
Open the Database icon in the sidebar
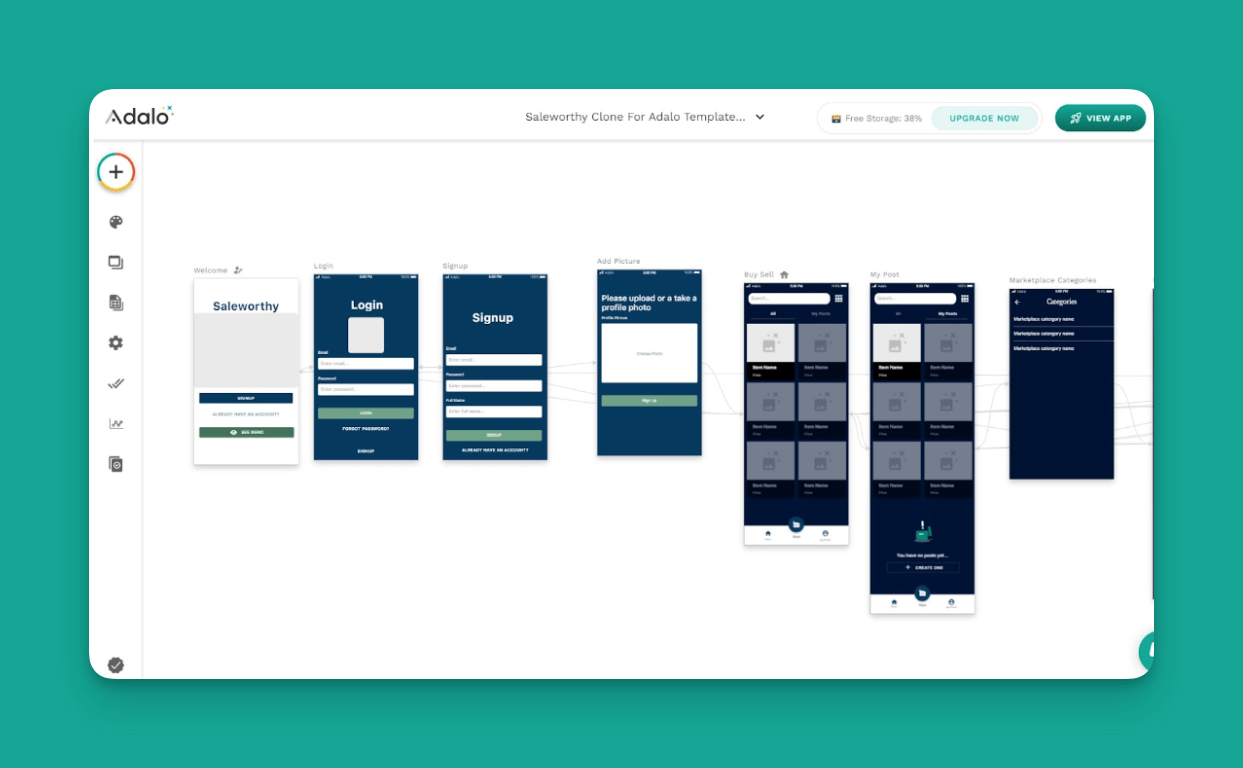coord(115,302)
